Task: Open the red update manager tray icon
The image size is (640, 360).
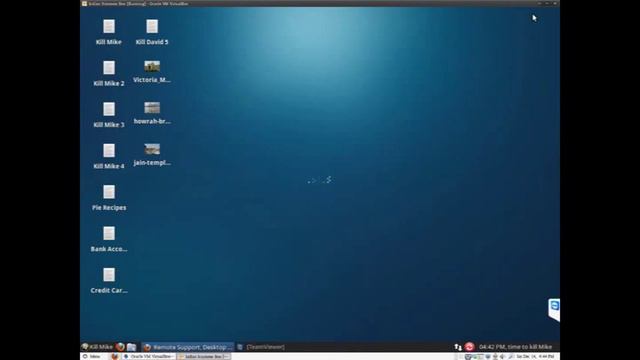Action: point(469,347)
